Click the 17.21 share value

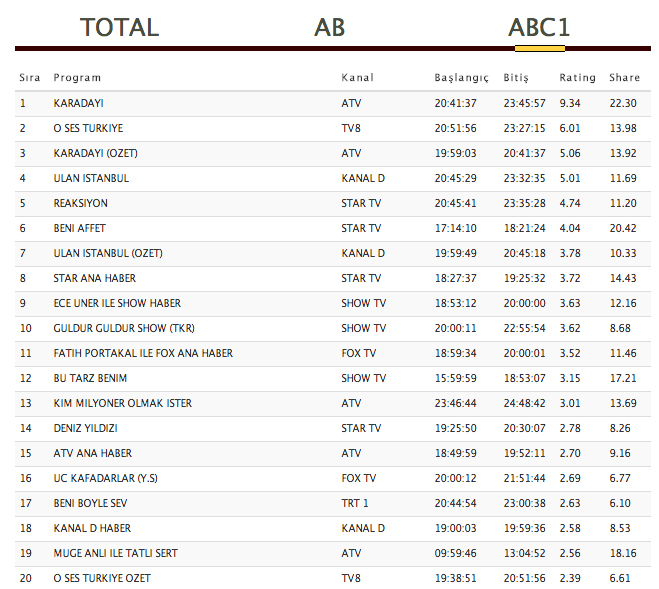[623, 378]
